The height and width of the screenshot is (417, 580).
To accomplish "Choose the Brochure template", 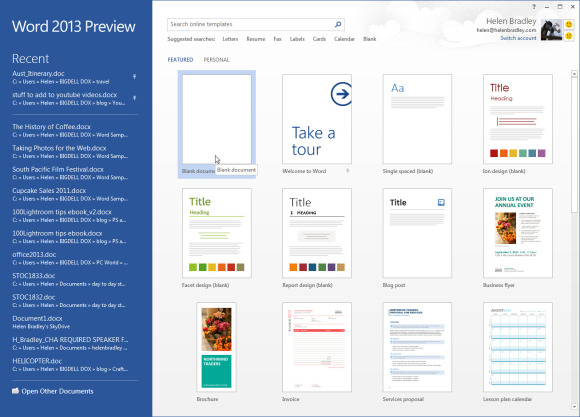I will pos(216,347).
